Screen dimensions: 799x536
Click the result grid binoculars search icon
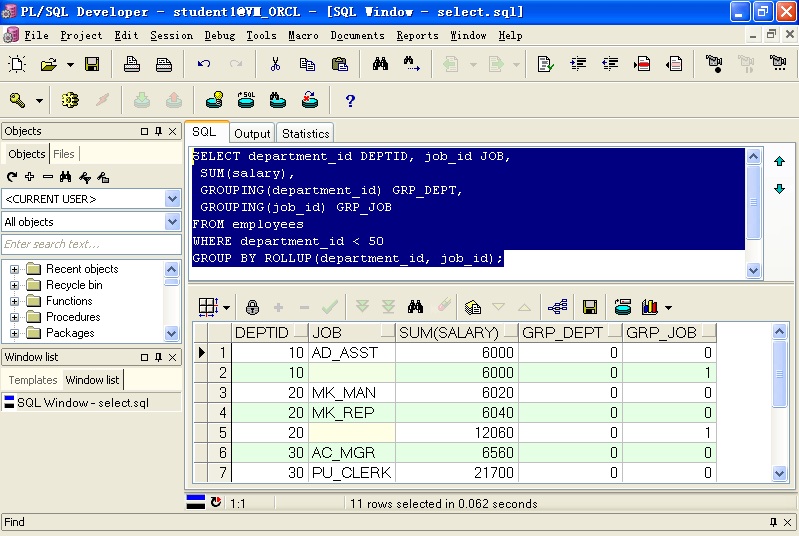point(415,307)
